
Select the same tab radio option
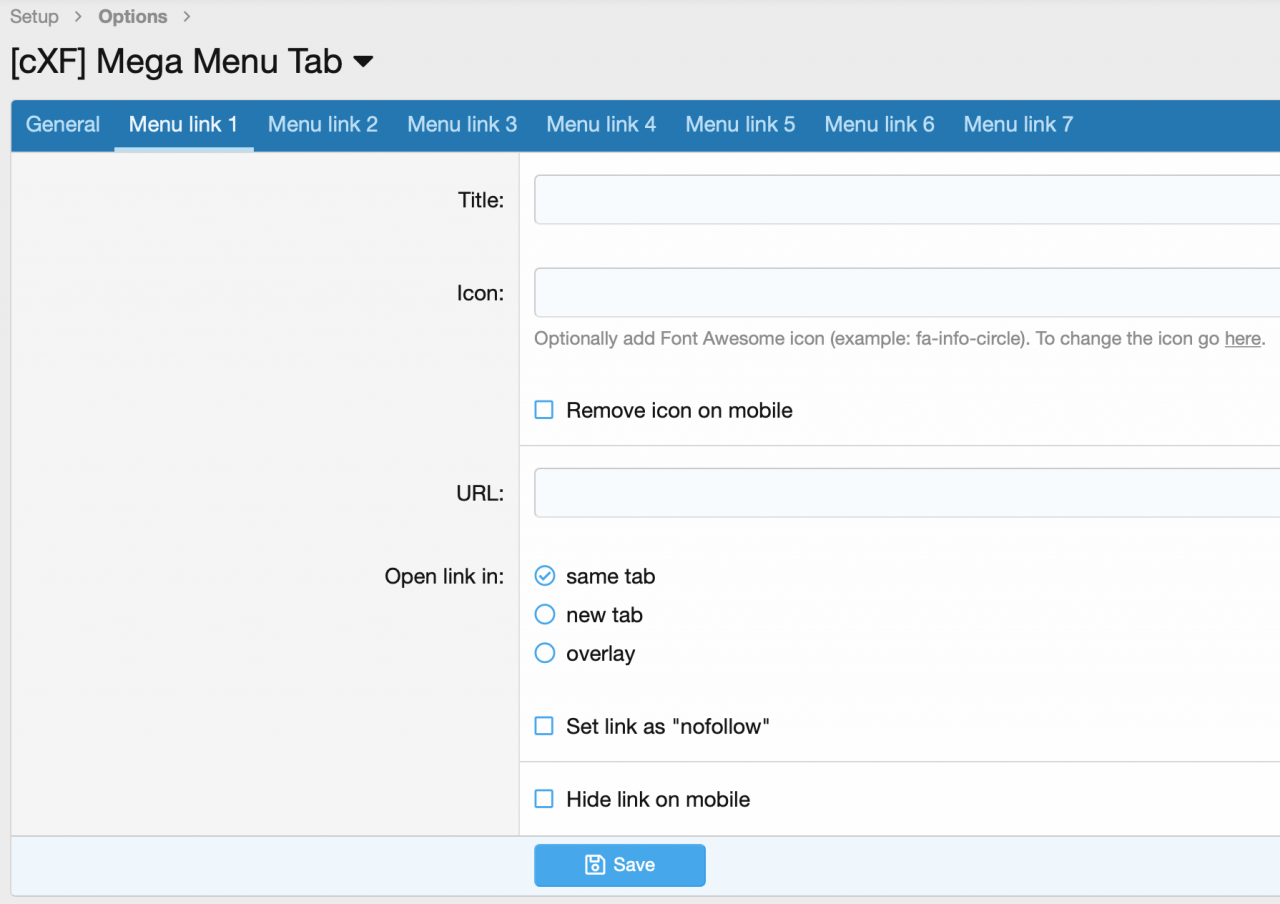coord(545,576)
